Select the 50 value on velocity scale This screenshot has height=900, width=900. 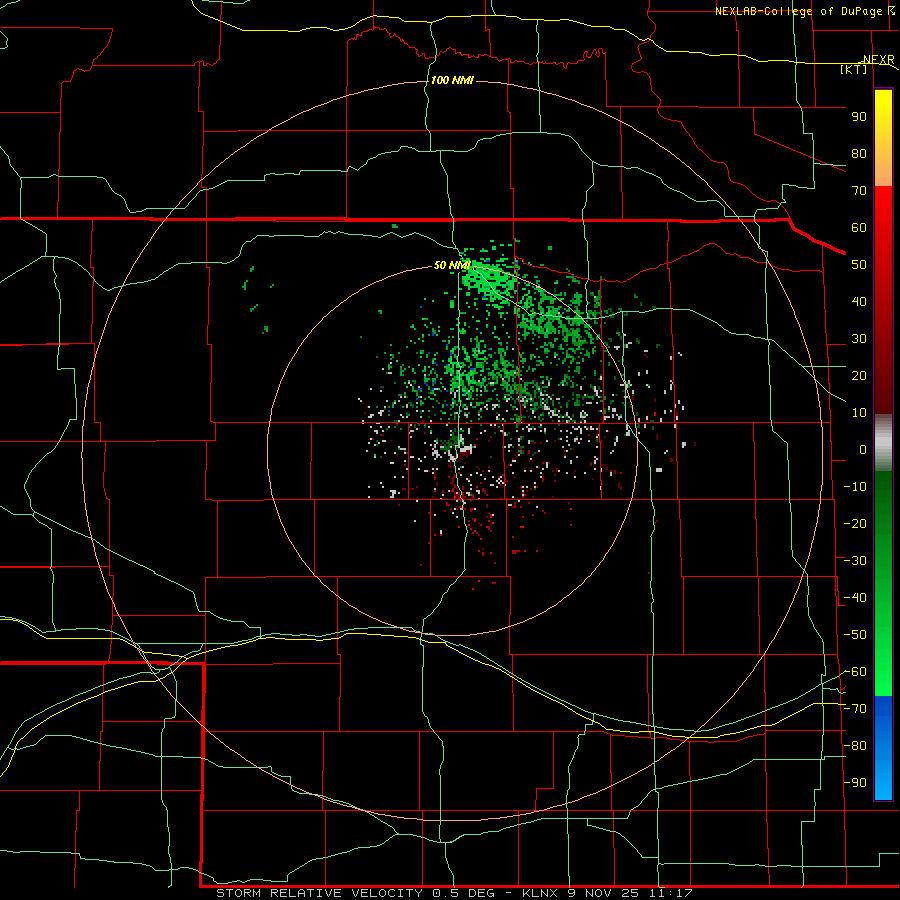(x=859, y=265)
